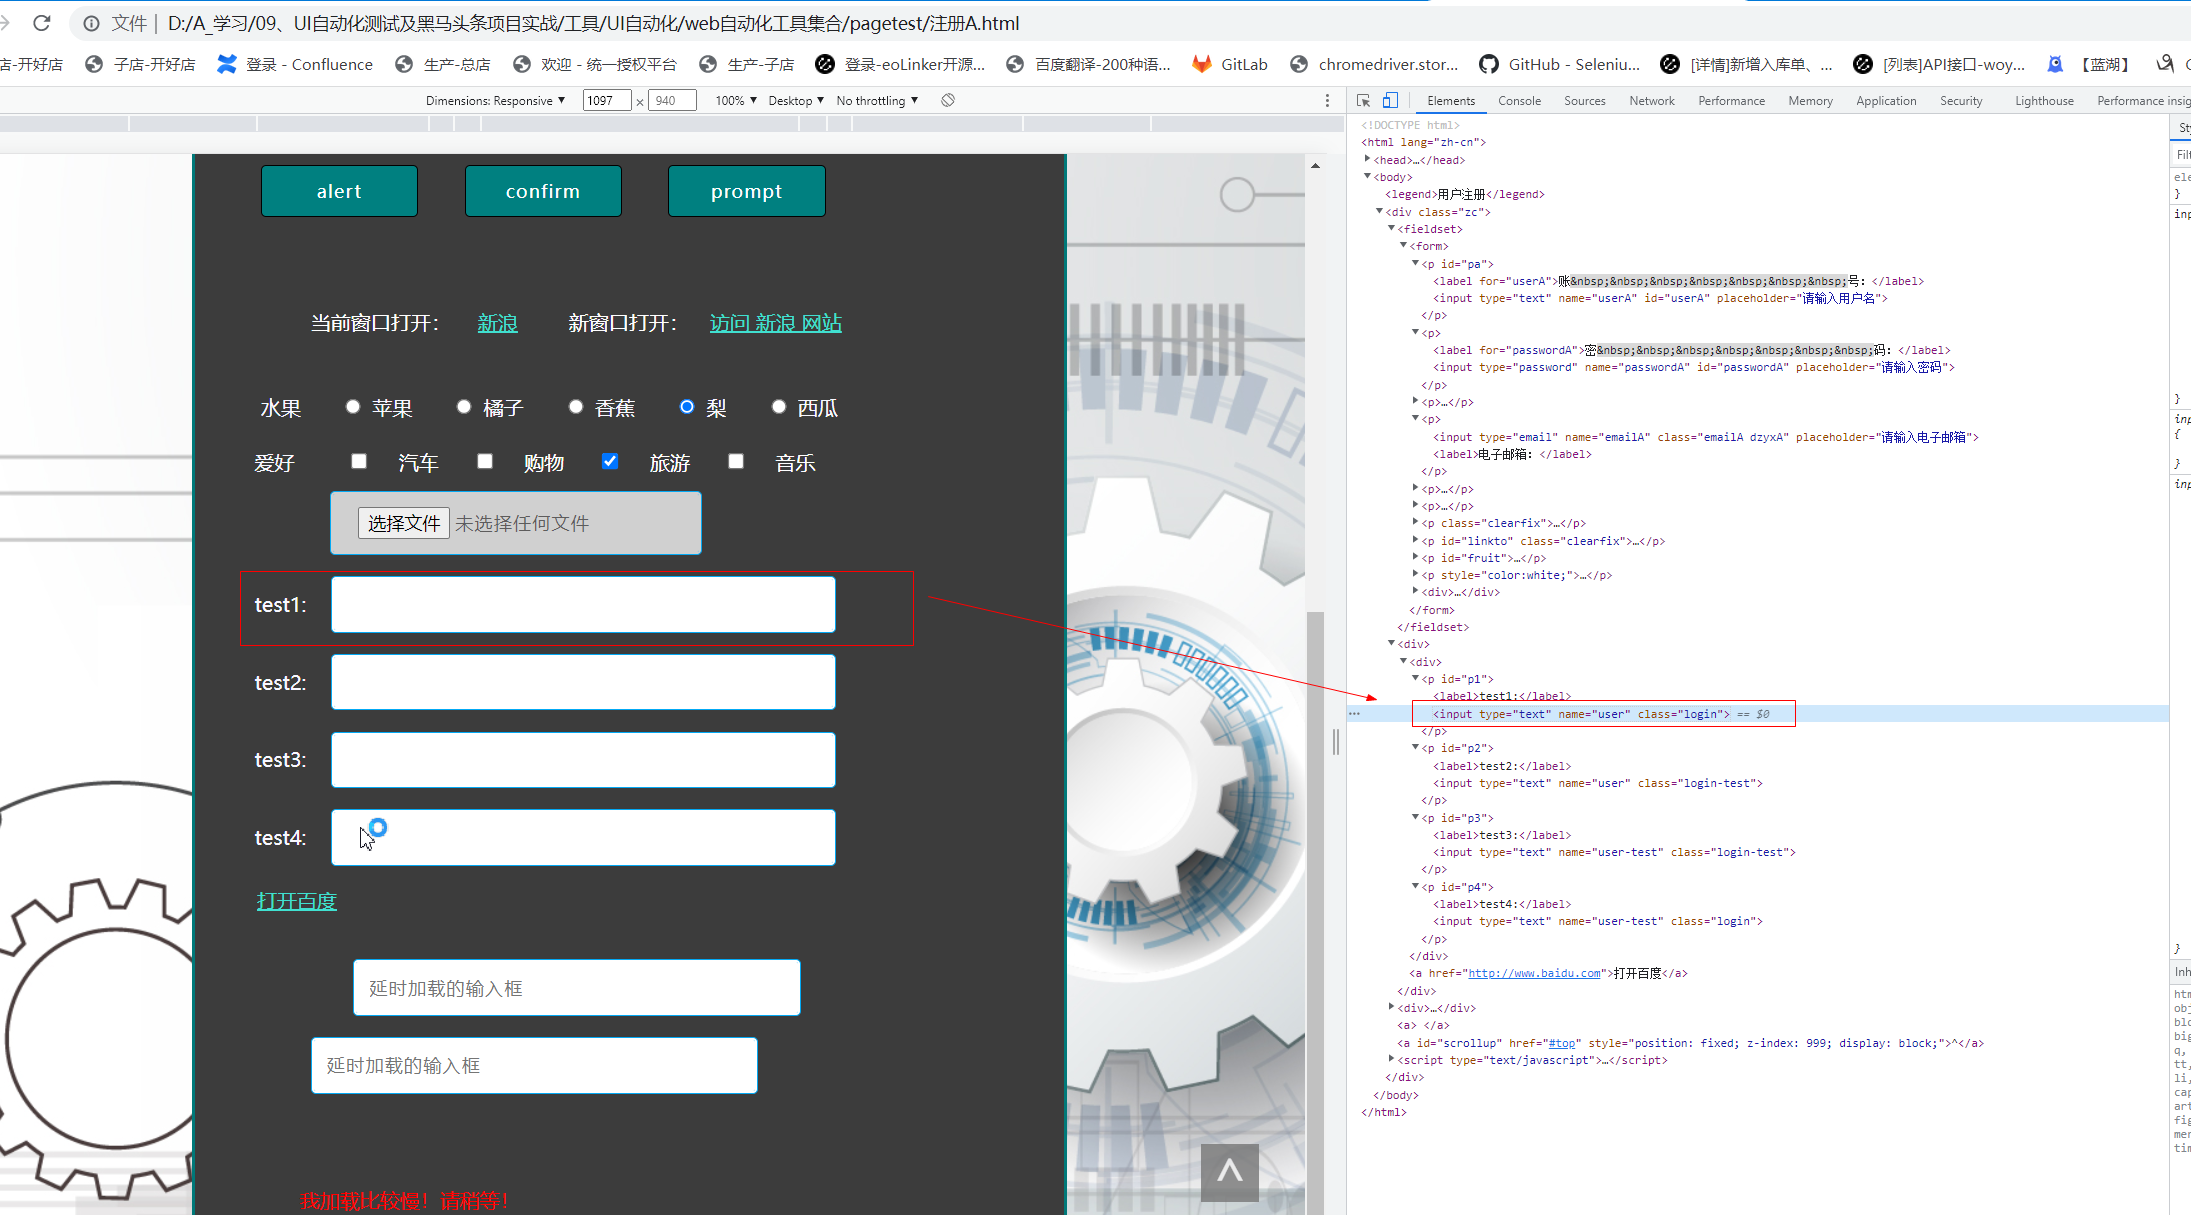Open the Dimensions Responsive dropdown
The image size is (2191, 1215).
click(495, 100)
